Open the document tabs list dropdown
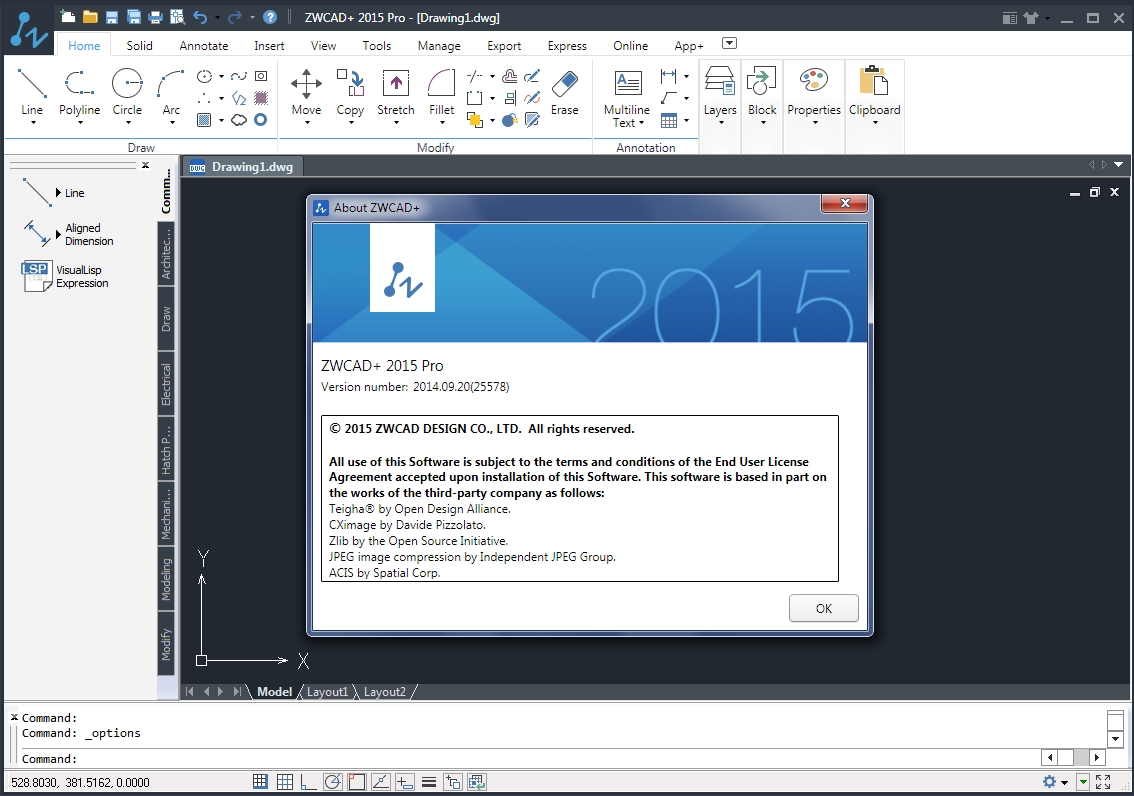This screenshot has width=1134, height=796. pyautogui.click(x=1119, y=165)
